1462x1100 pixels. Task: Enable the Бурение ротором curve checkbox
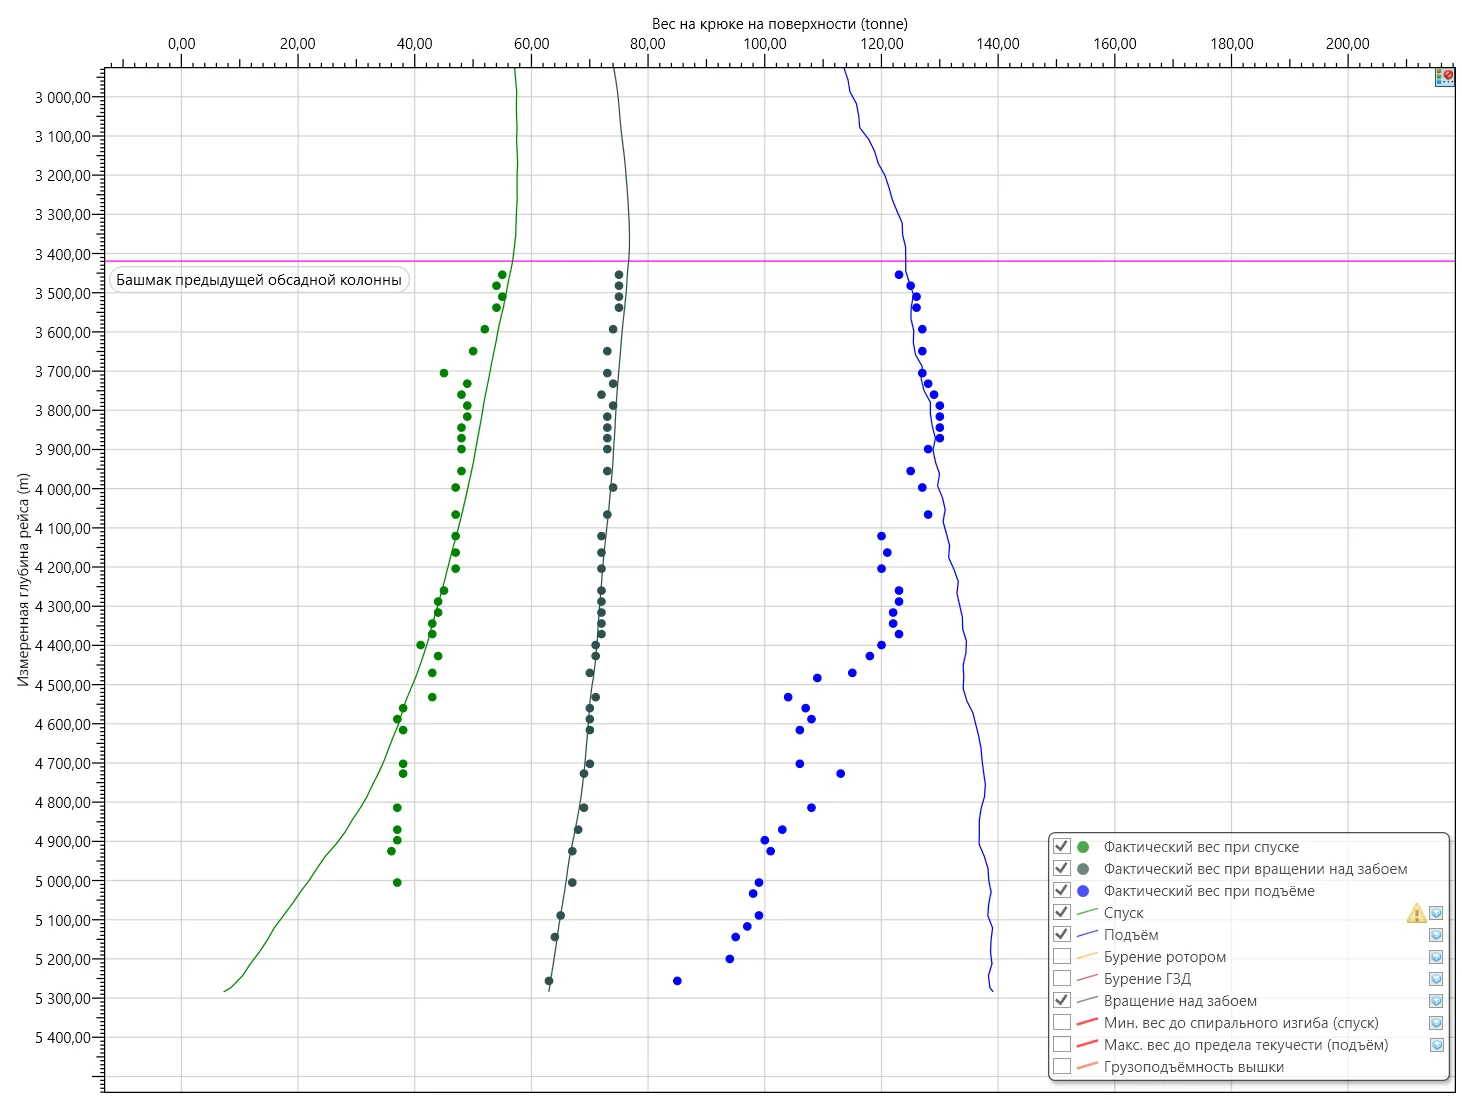pyautogui.click(x=1062, y=956)
